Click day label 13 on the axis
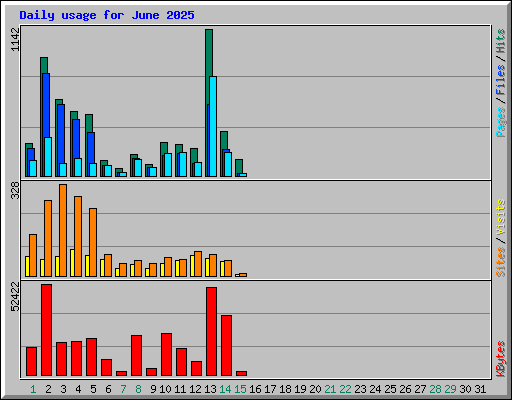The width and height of the screenshot is (512, 400). point(210,389)
